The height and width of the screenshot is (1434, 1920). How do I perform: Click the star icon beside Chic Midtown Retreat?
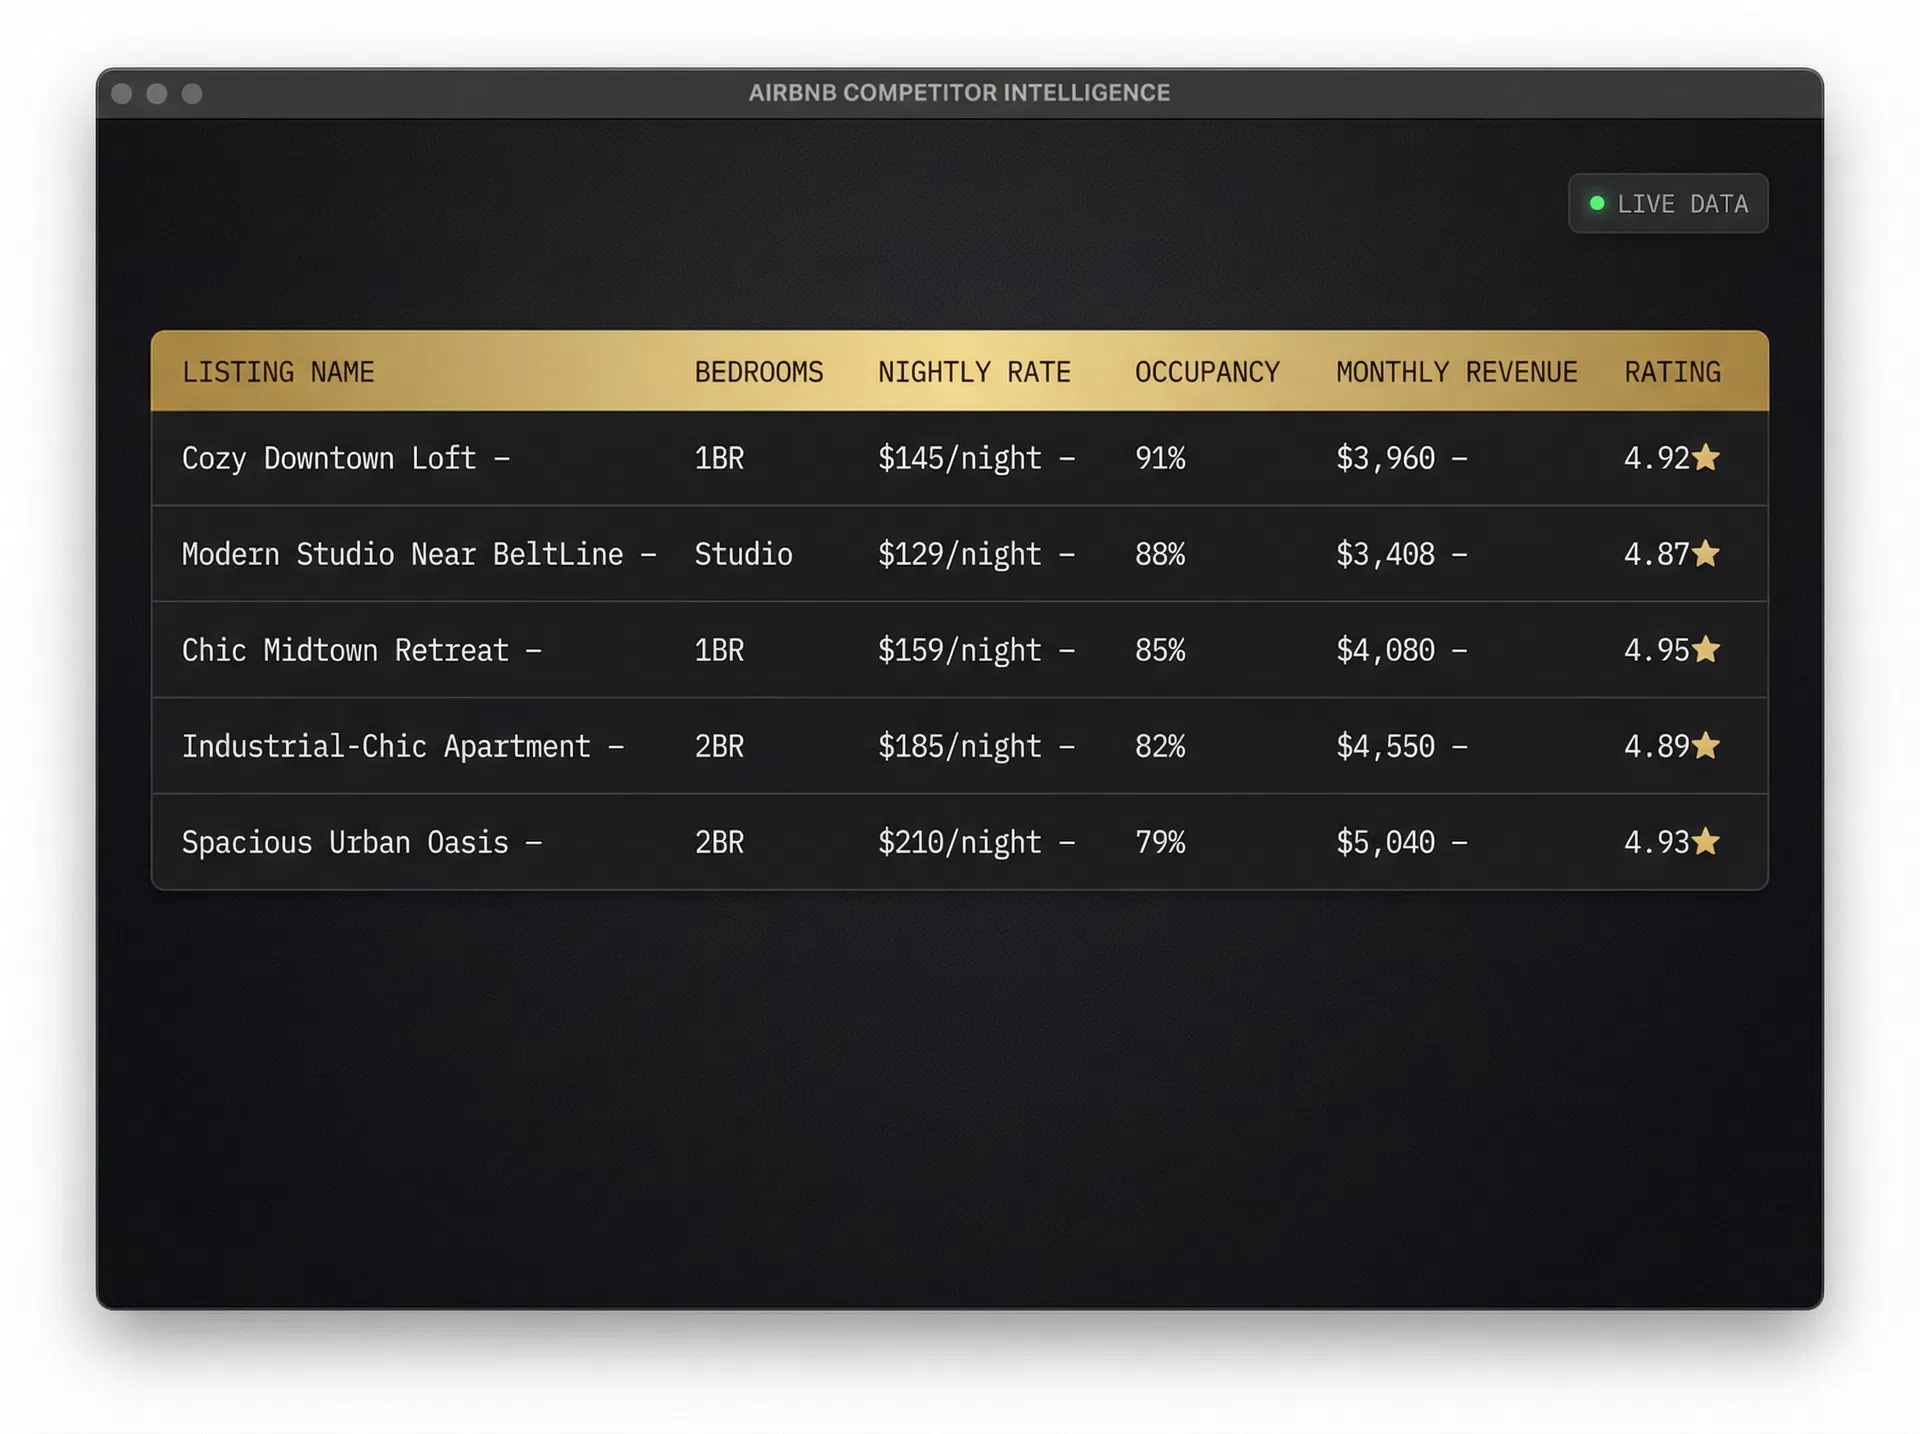click(1707, 649)
